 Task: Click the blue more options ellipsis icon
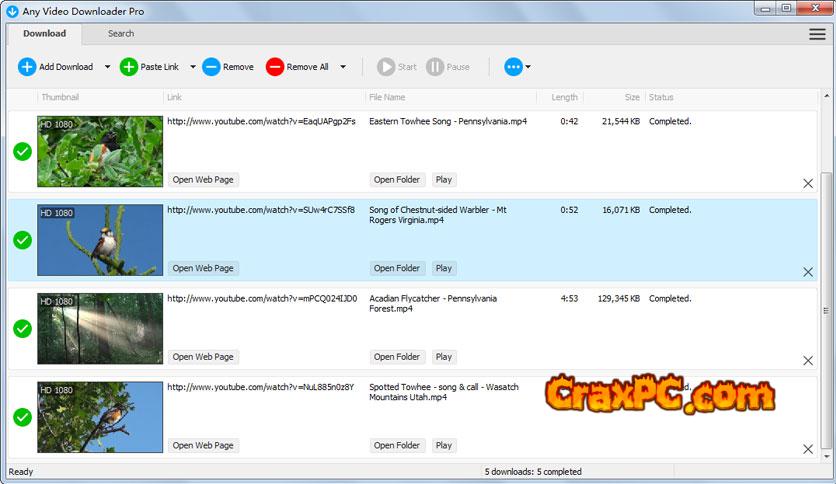point(514,67)
